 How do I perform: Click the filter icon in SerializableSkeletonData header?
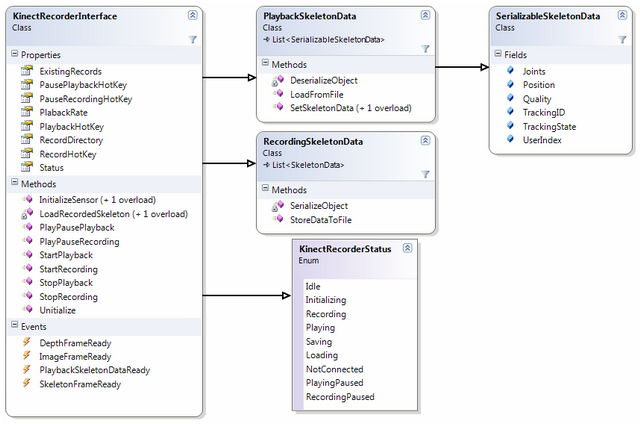point(622,39)
